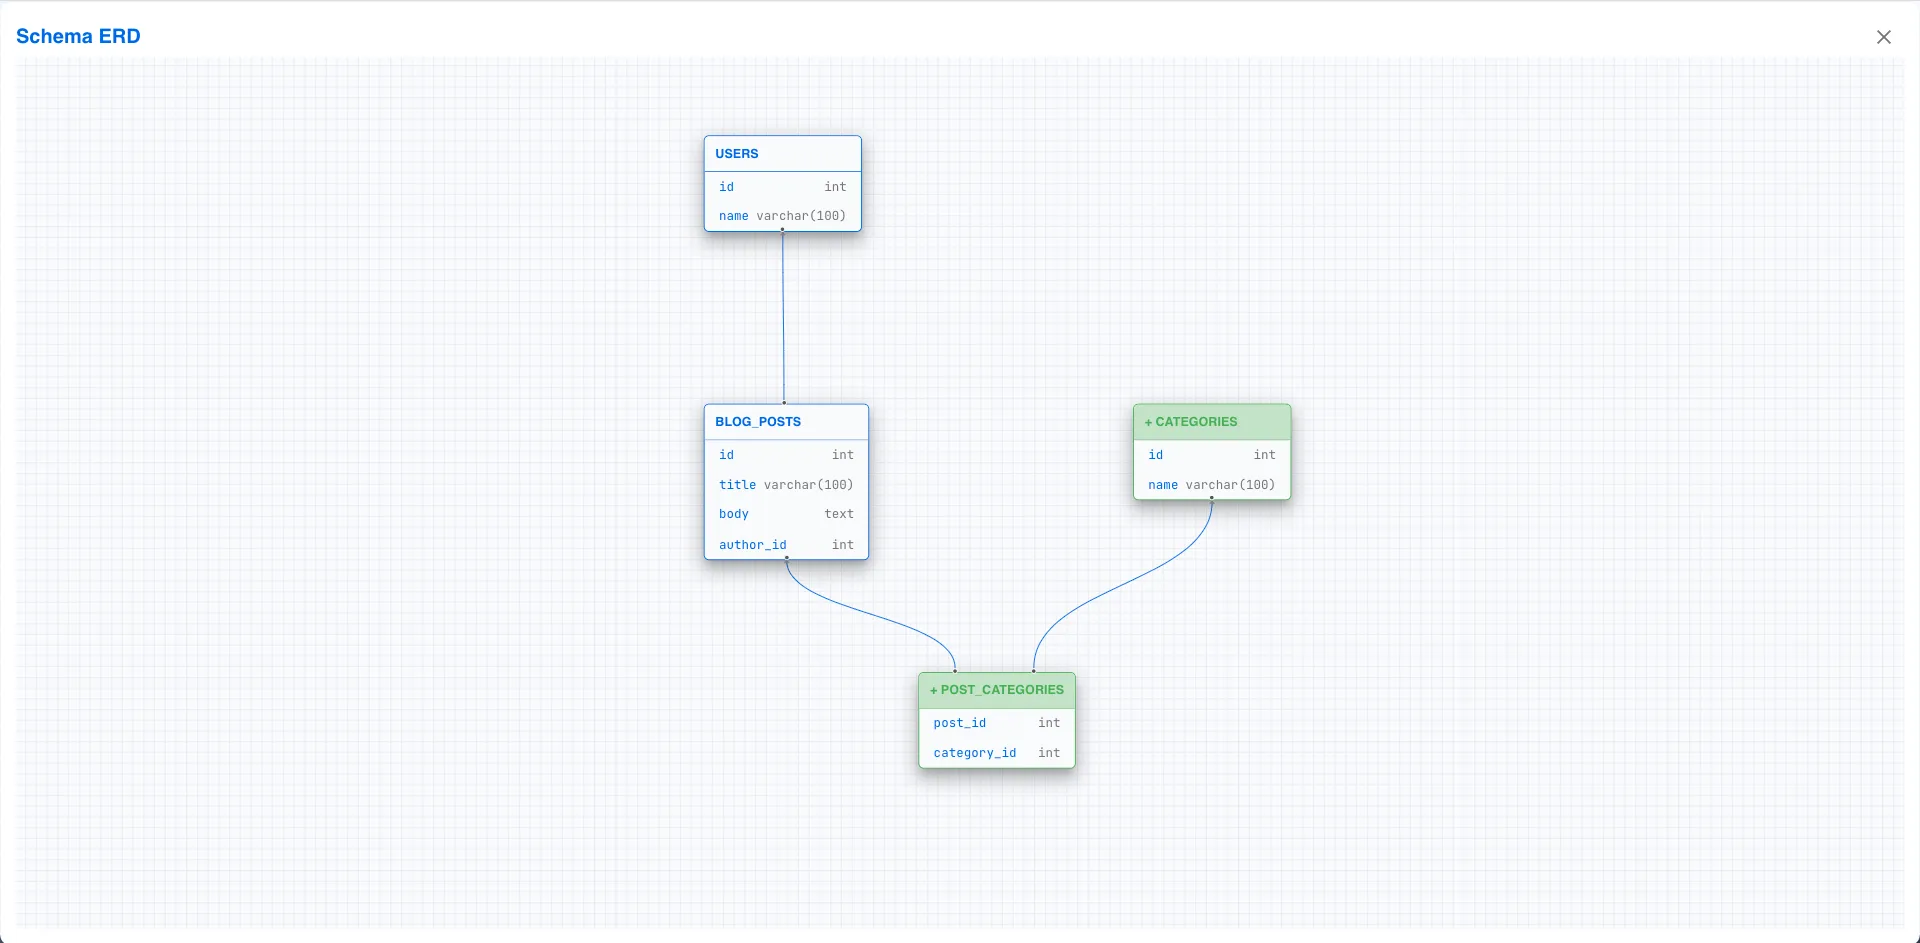Select the id row in USERS table
The image size is (1920, 943).
pos(782,187)
